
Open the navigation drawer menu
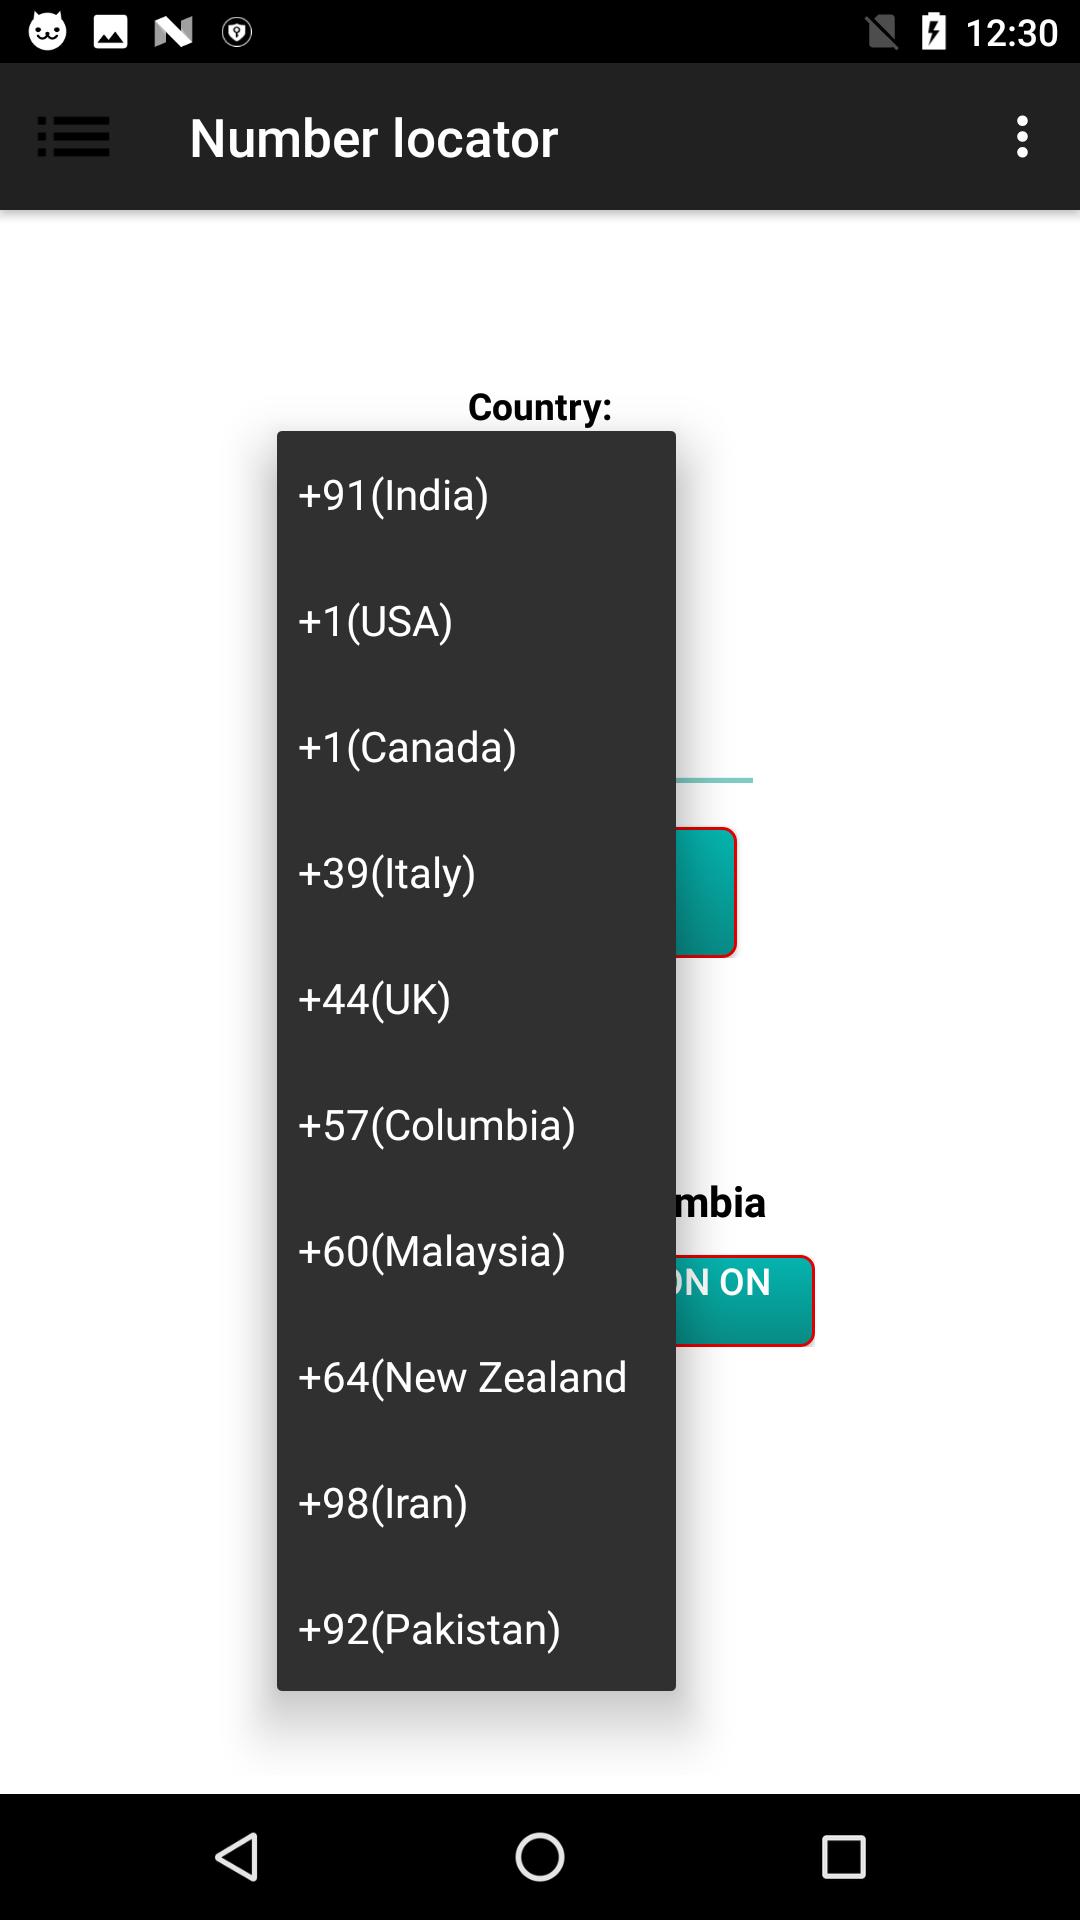pyautogui.click(x=72, y=137)
